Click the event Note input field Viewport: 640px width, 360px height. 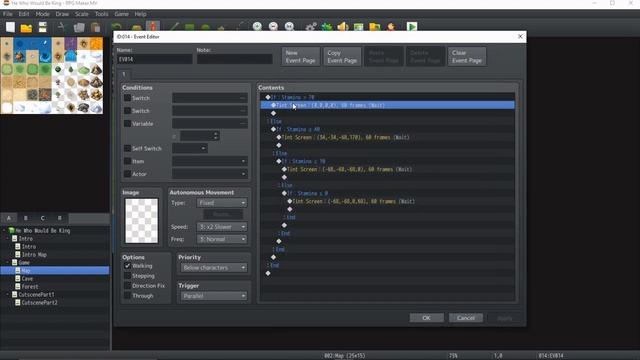pos(235,59)
